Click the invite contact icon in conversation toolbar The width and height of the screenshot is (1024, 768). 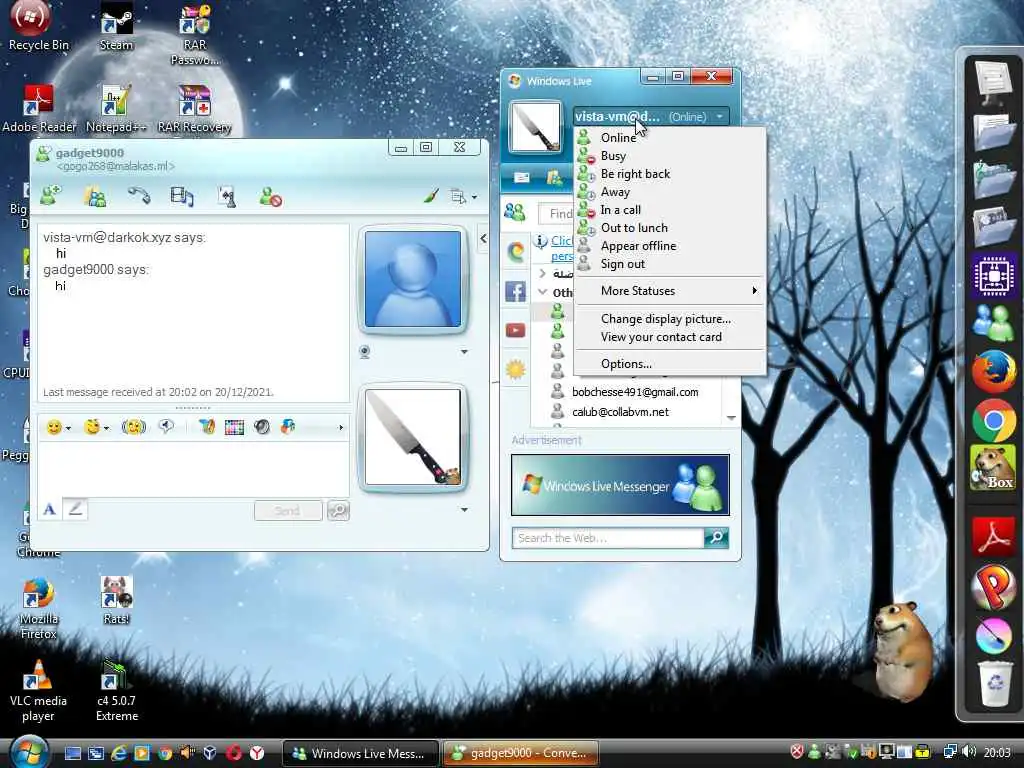point(50,196)
